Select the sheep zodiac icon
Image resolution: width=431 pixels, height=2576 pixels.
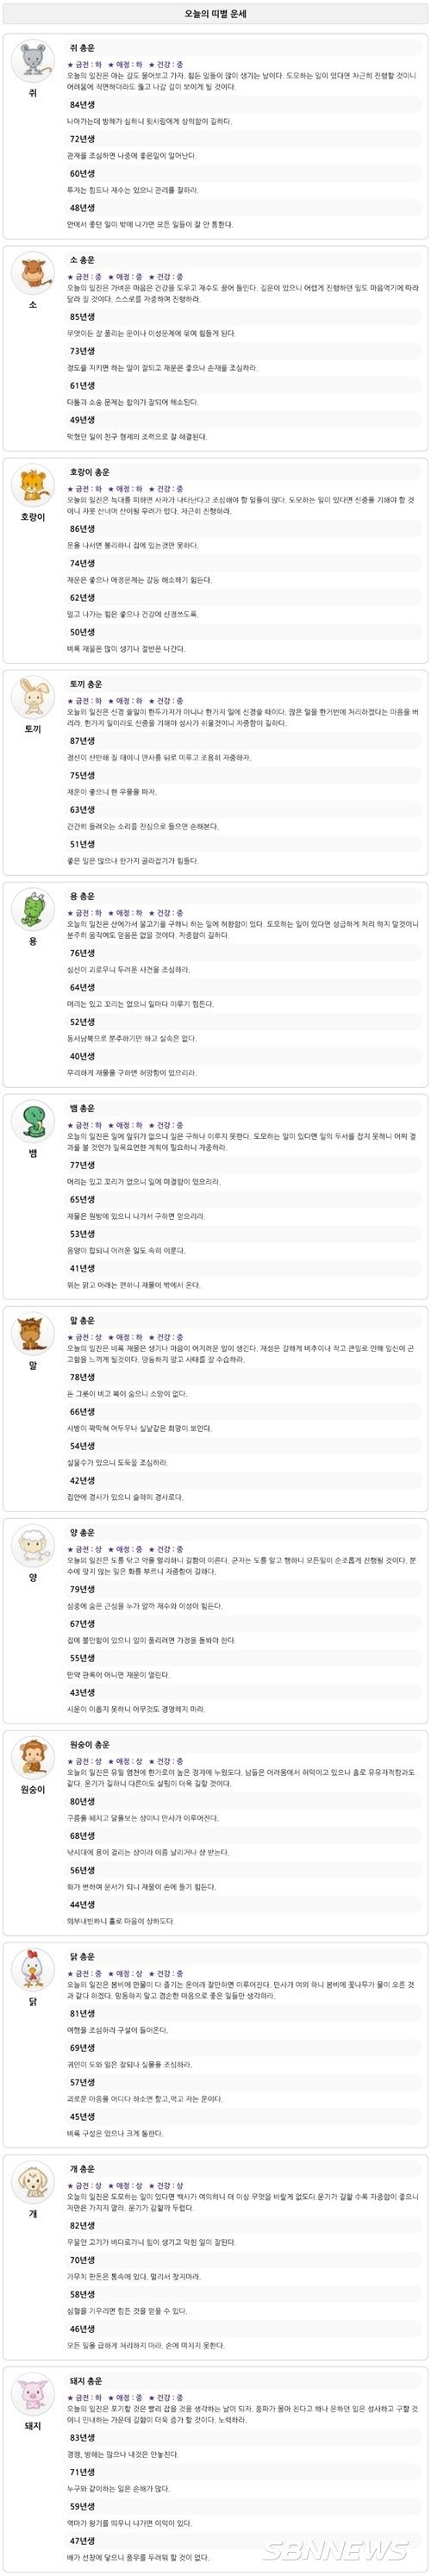coord(32,1546)
